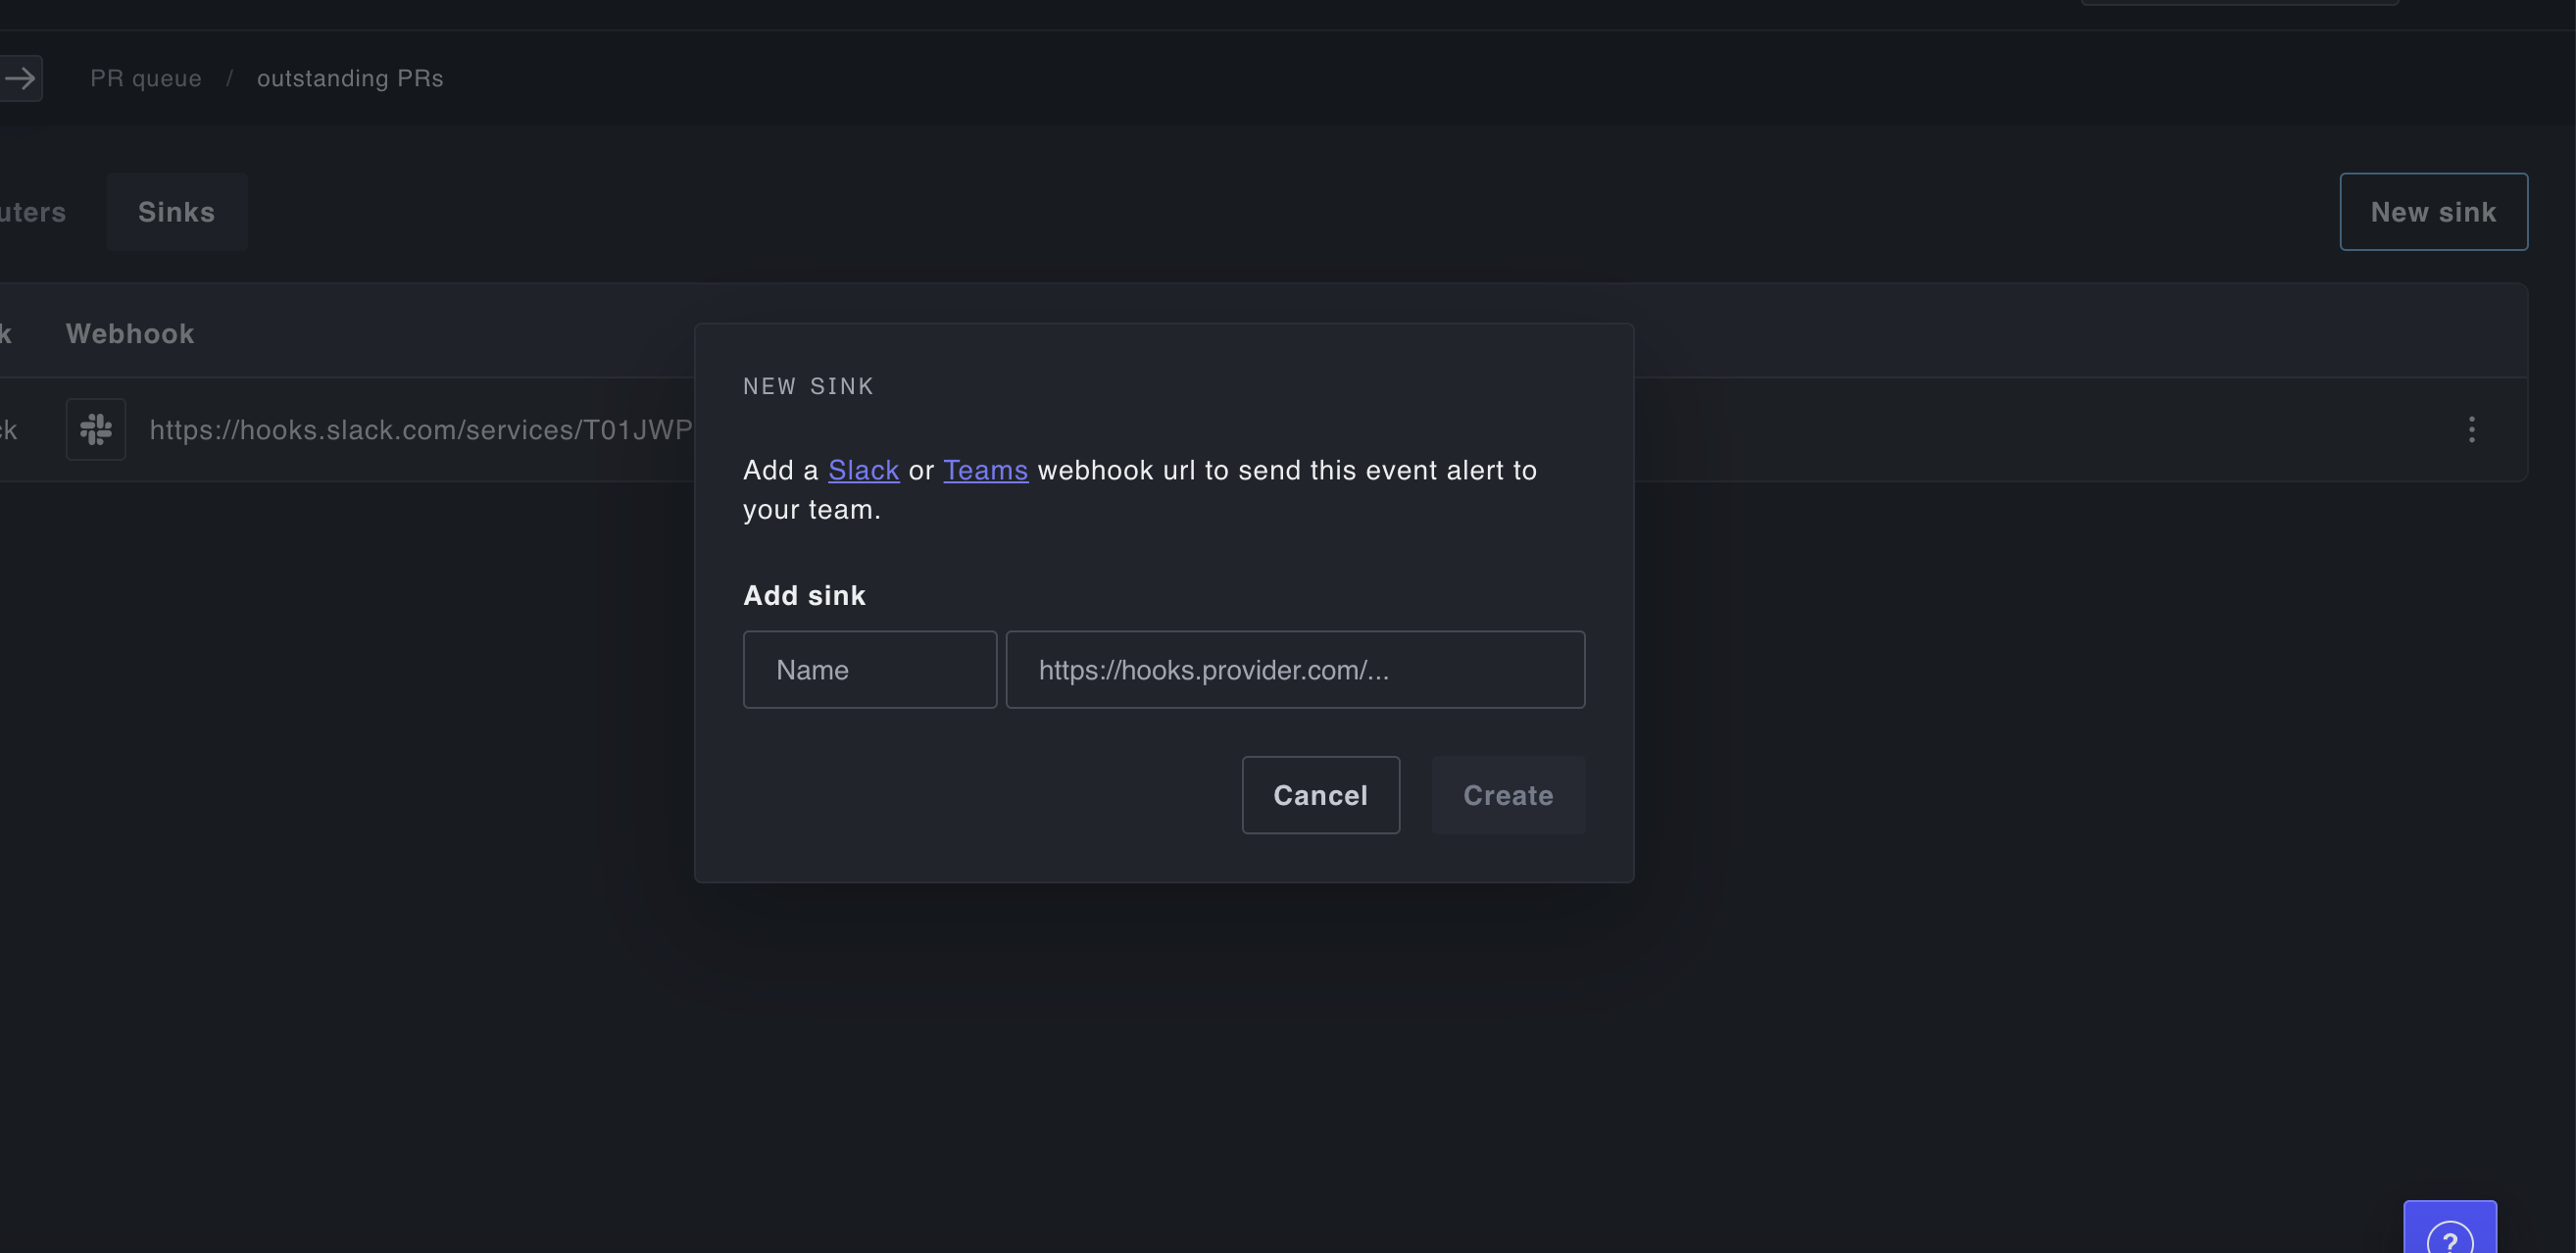
Task: Click the Slack logo icon in webhook row
Action: click(96, 430)
